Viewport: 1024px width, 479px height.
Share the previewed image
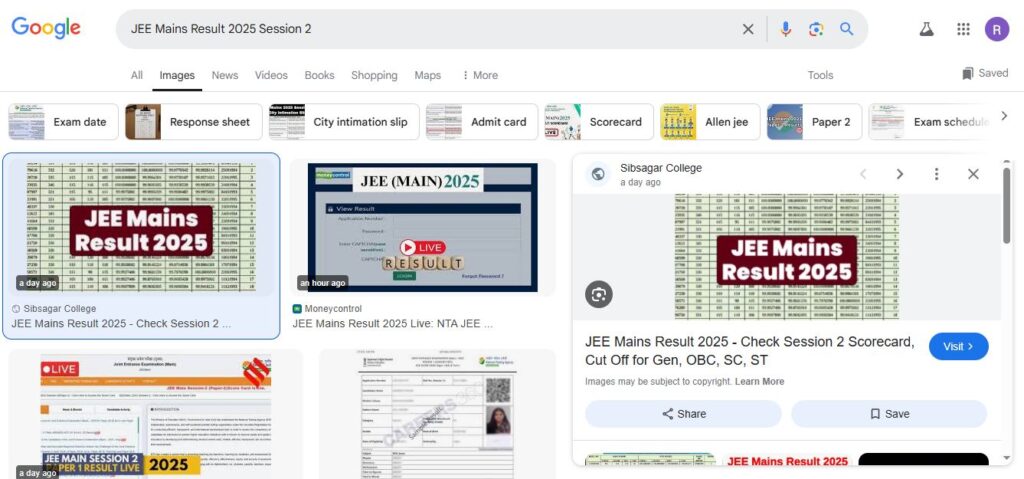(x=683, y=414)
